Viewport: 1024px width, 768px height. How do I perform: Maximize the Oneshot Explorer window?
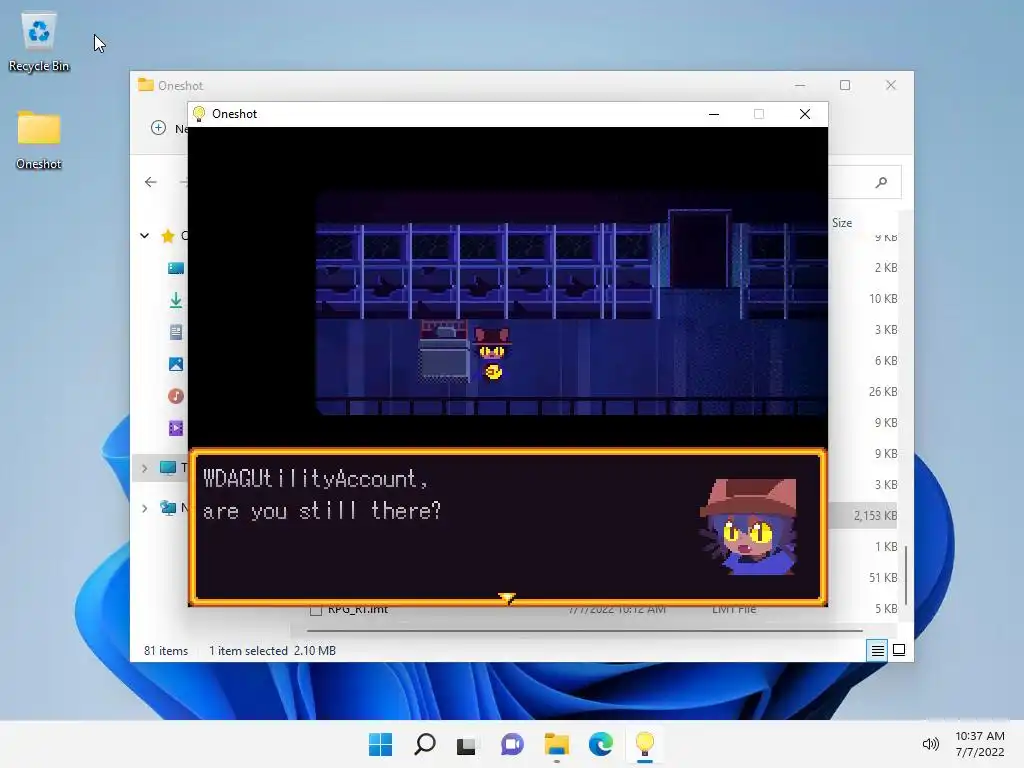(x=845, y=85)
